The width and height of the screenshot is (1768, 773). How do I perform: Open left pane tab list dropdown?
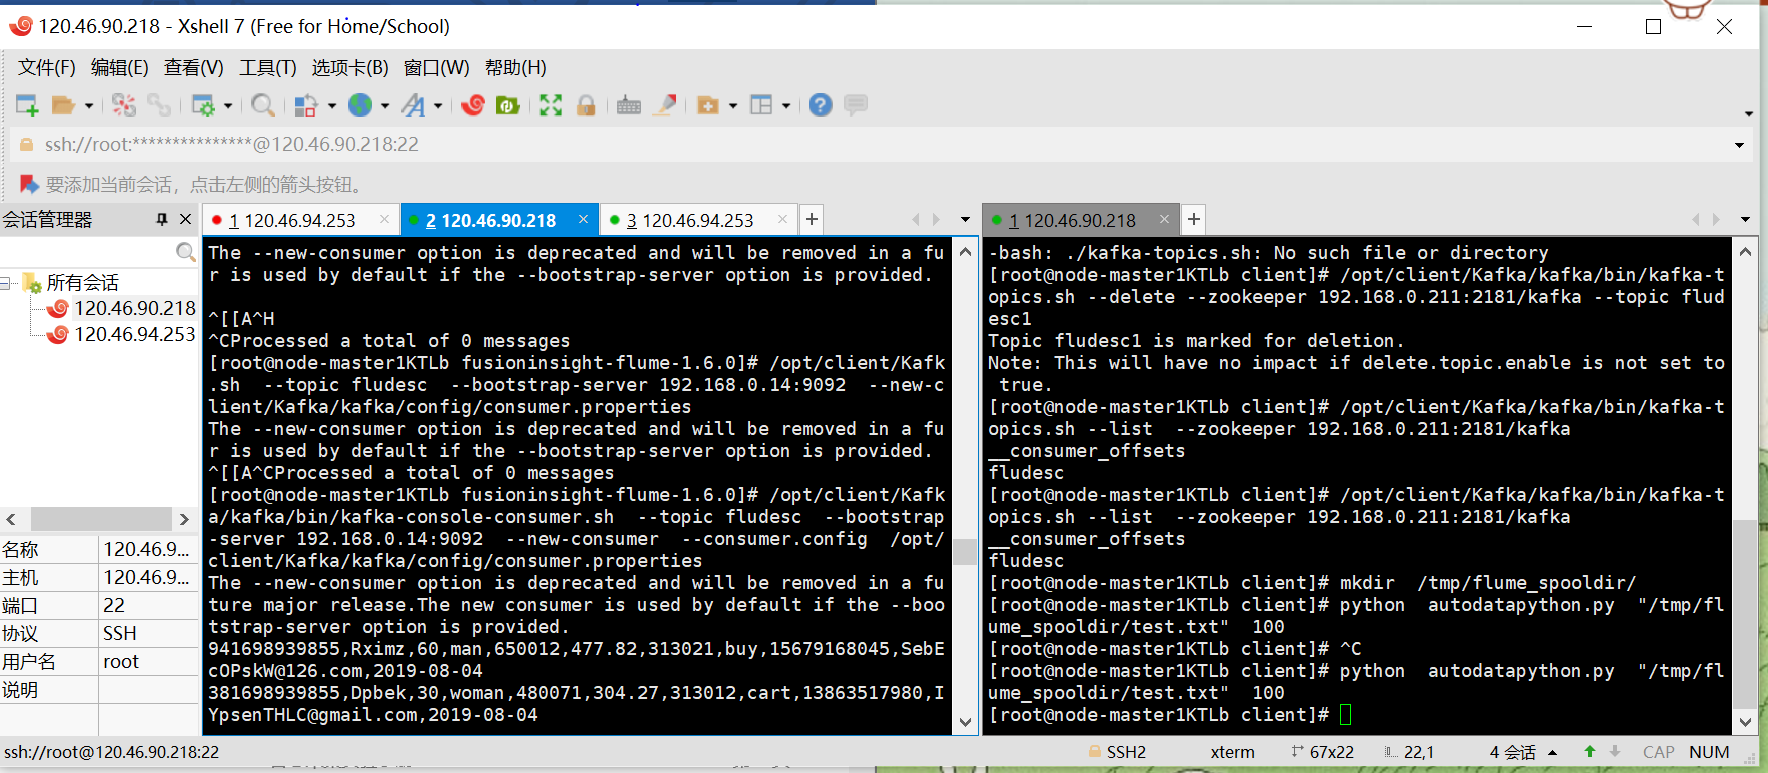[x=965, y=220]
